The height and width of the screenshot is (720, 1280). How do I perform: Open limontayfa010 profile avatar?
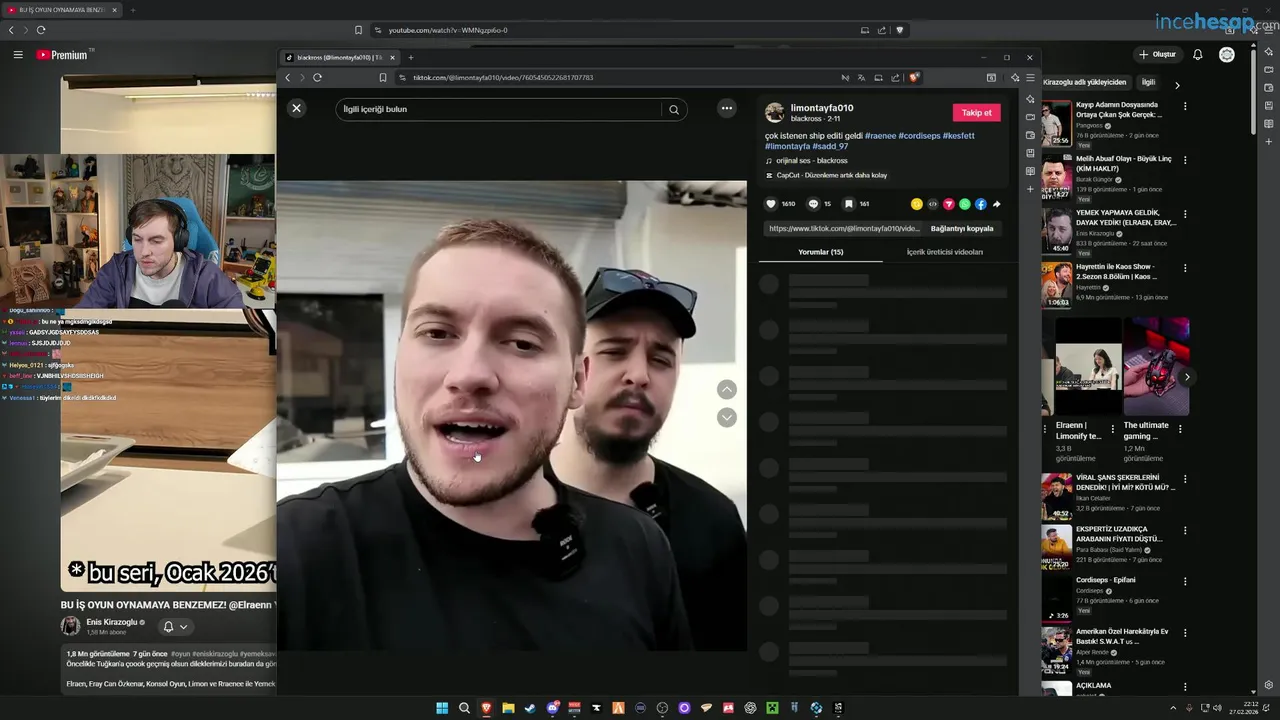[774, 112]
